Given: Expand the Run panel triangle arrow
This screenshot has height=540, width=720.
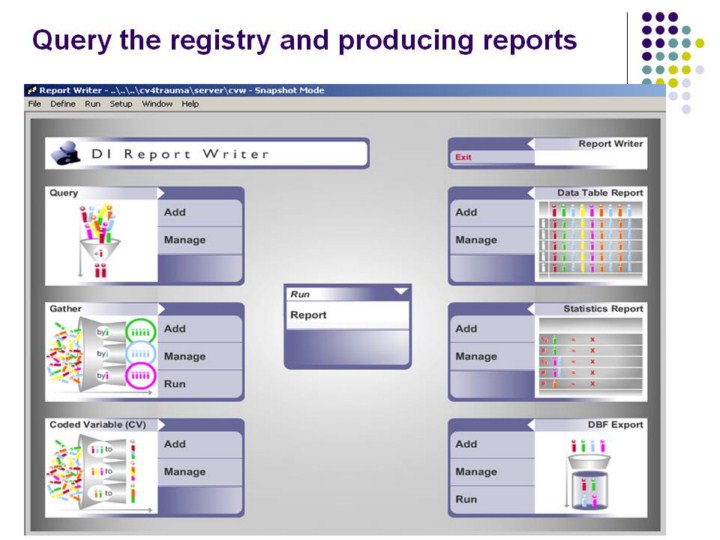Looking at the screenshot, I should pyautogui.click(x=401, y=292).
